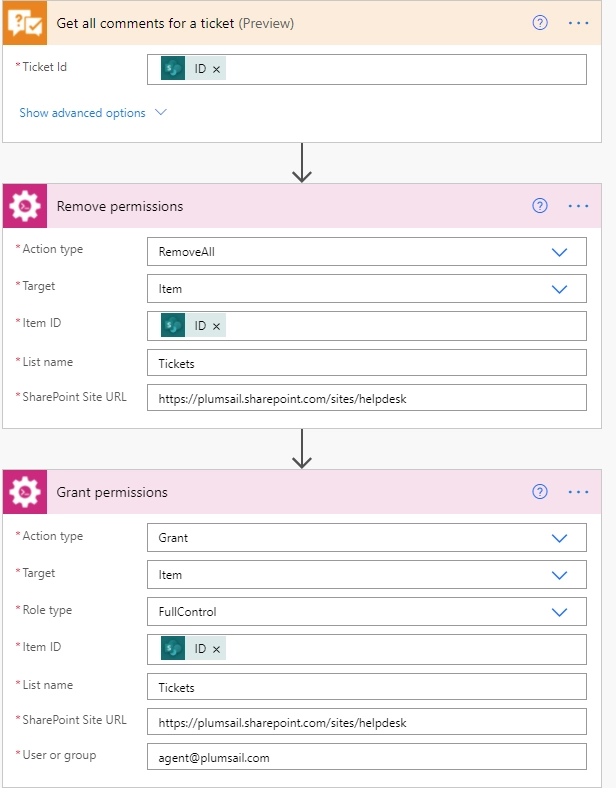Viewport: 616px width, 788px height.
Task: Click the Grant permissions gear icon
Action: tap(25, 492)
